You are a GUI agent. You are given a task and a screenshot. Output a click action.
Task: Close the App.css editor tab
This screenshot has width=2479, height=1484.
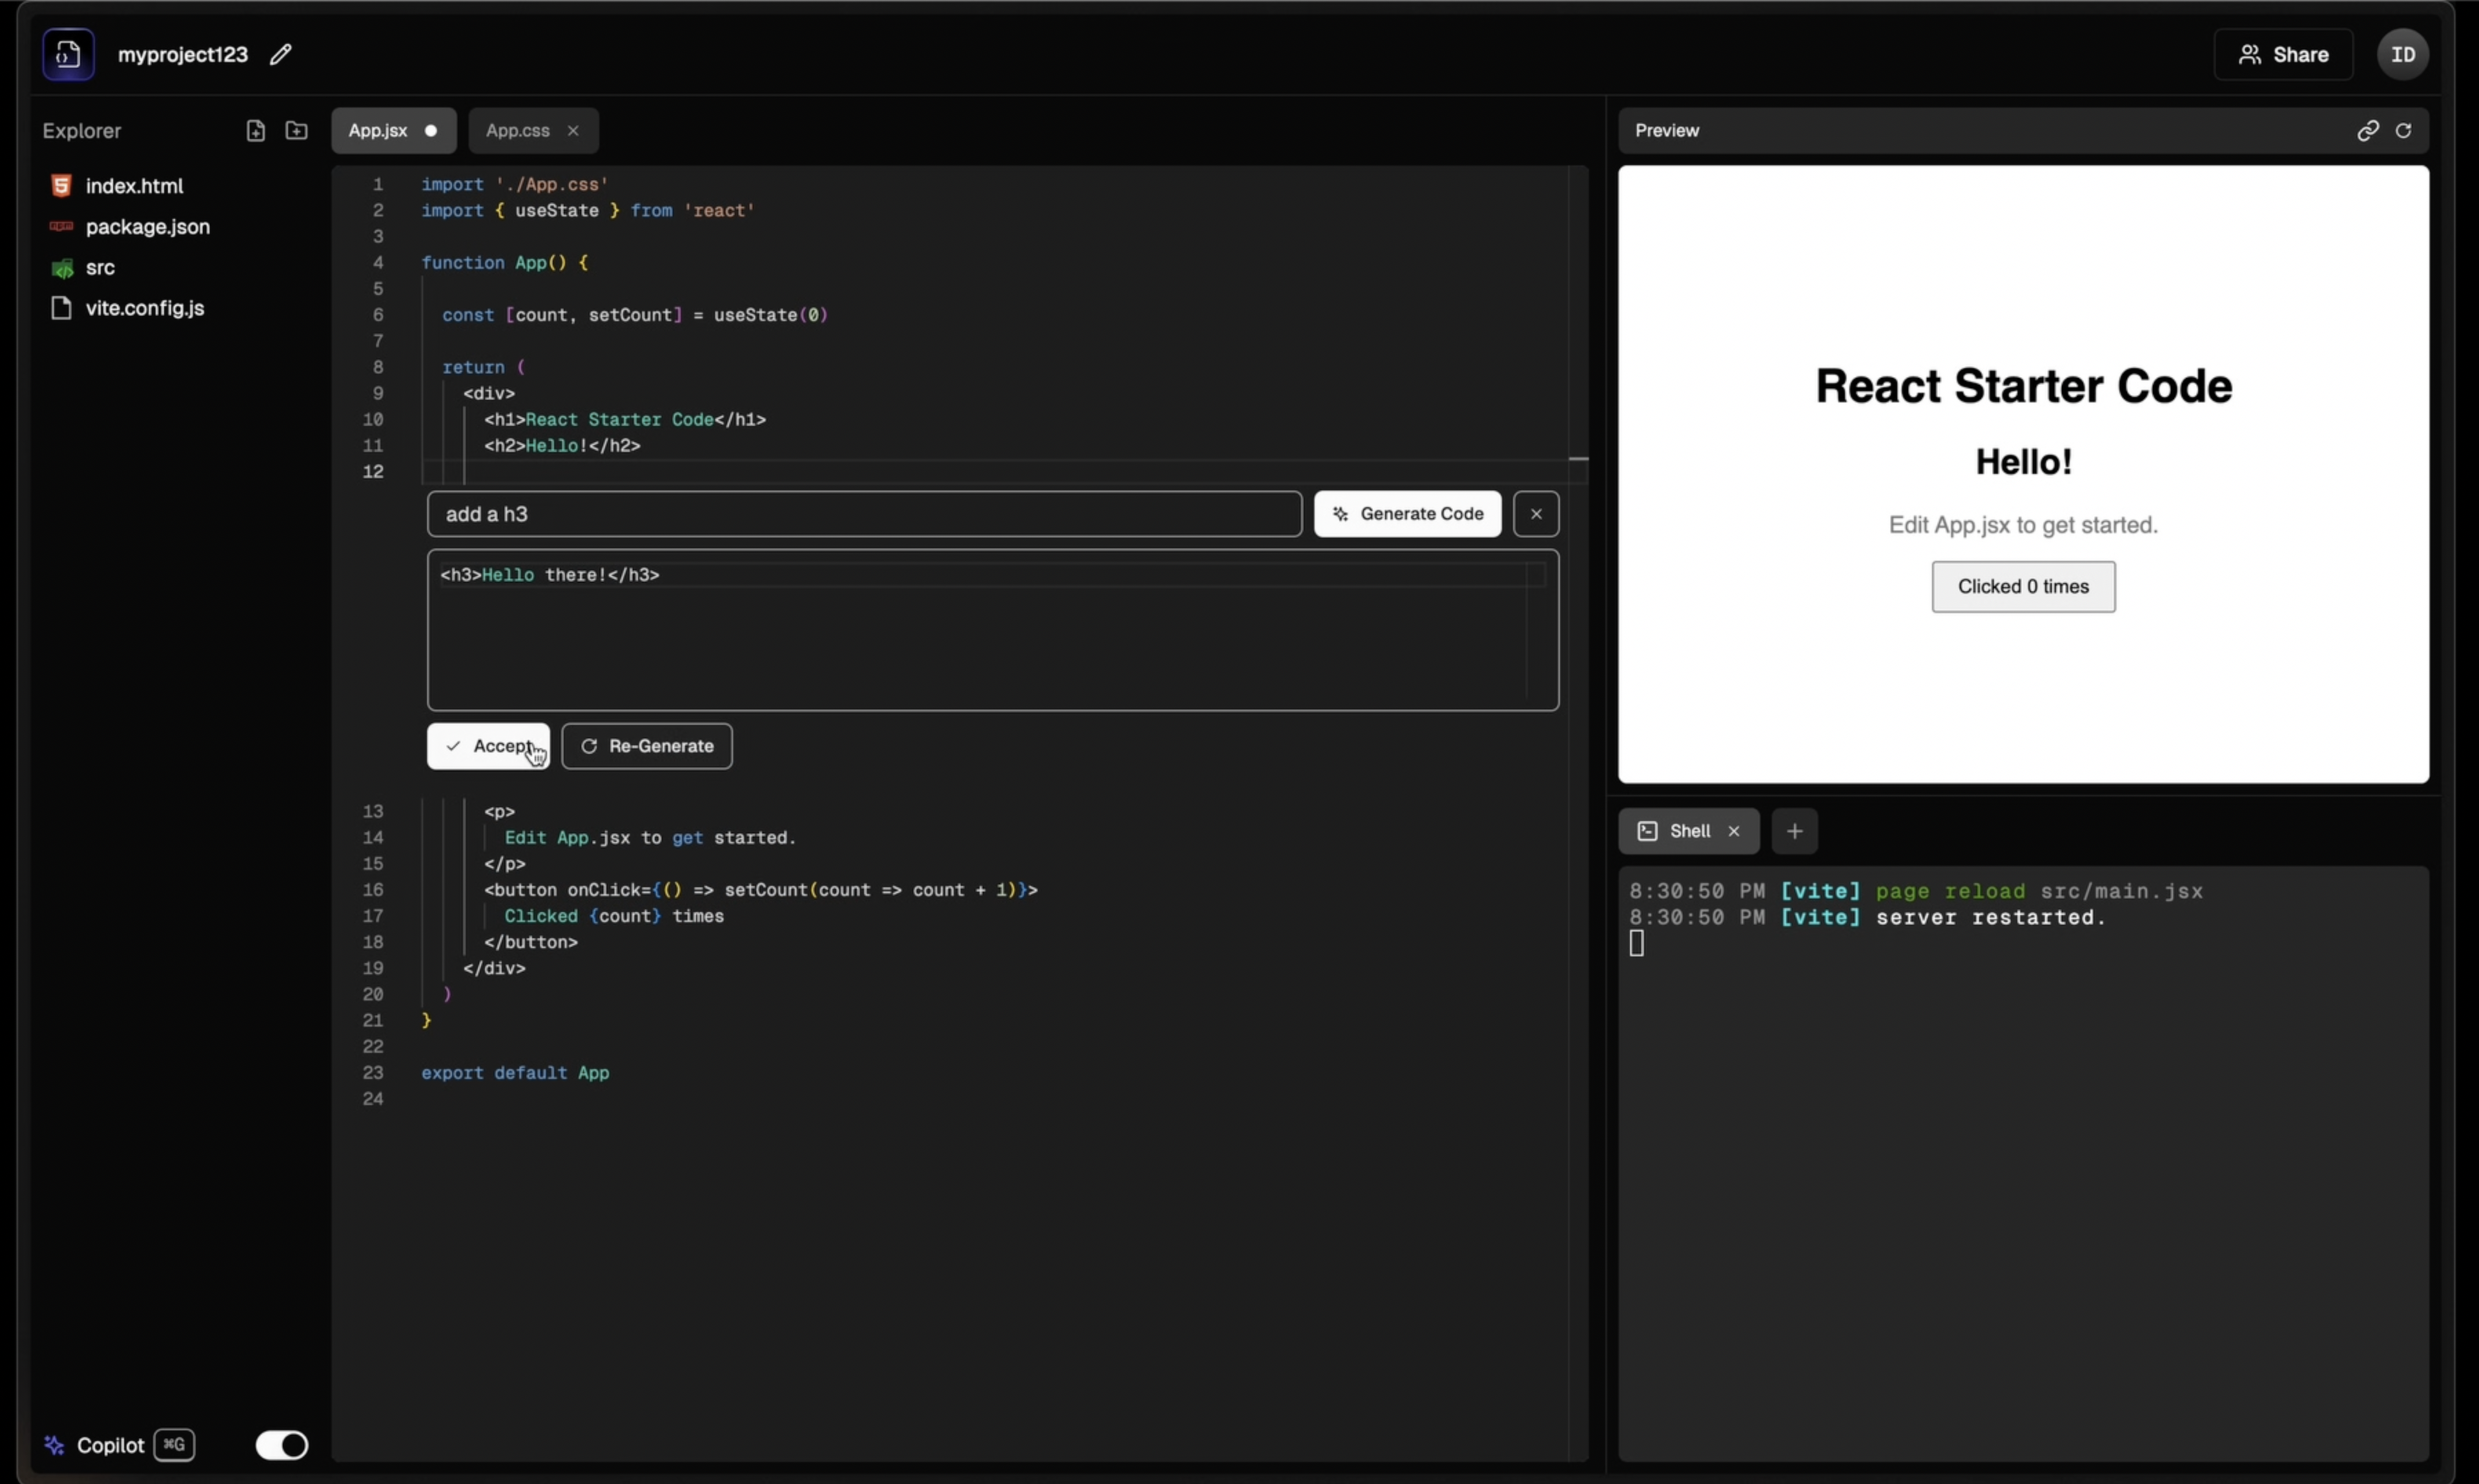coord(572,130)
